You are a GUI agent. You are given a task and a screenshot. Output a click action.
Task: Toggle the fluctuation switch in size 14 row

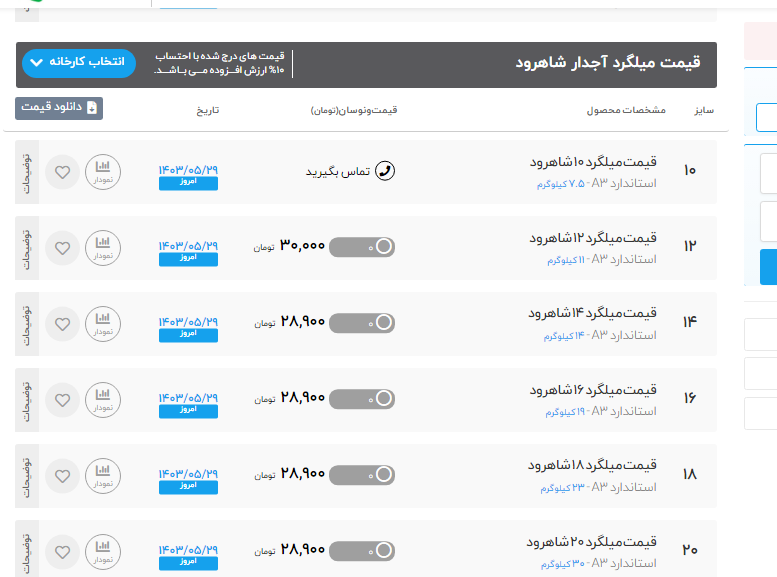pos(362,323)
